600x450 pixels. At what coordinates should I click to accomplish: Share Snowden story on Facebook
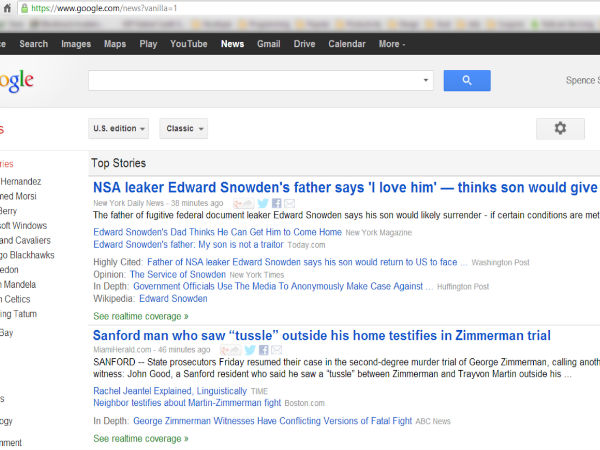pos(277,203)
